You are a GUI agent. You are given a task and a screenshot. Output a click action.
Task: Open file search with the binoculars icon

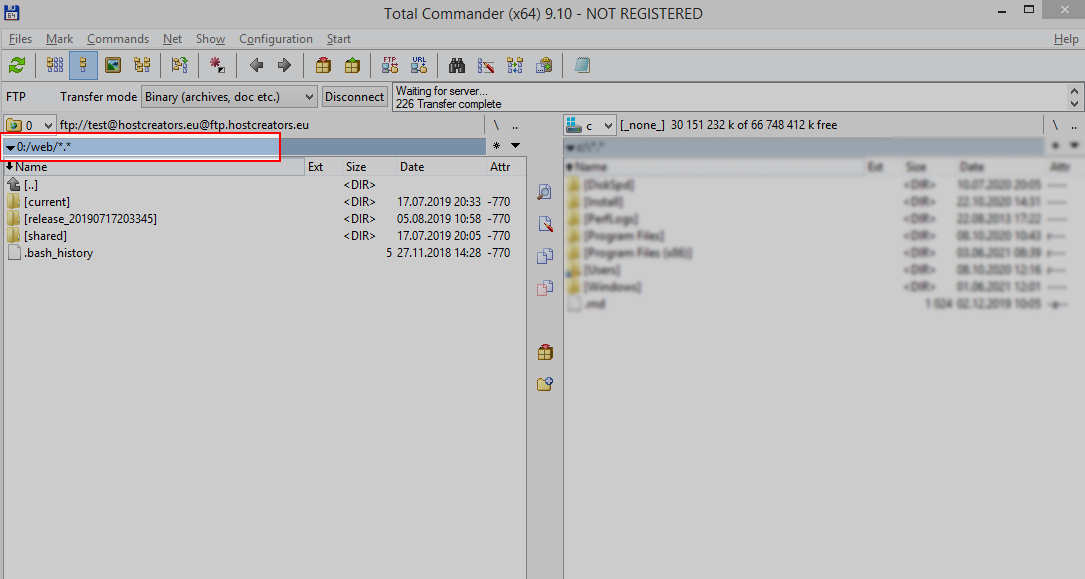[x=457, y=66]
